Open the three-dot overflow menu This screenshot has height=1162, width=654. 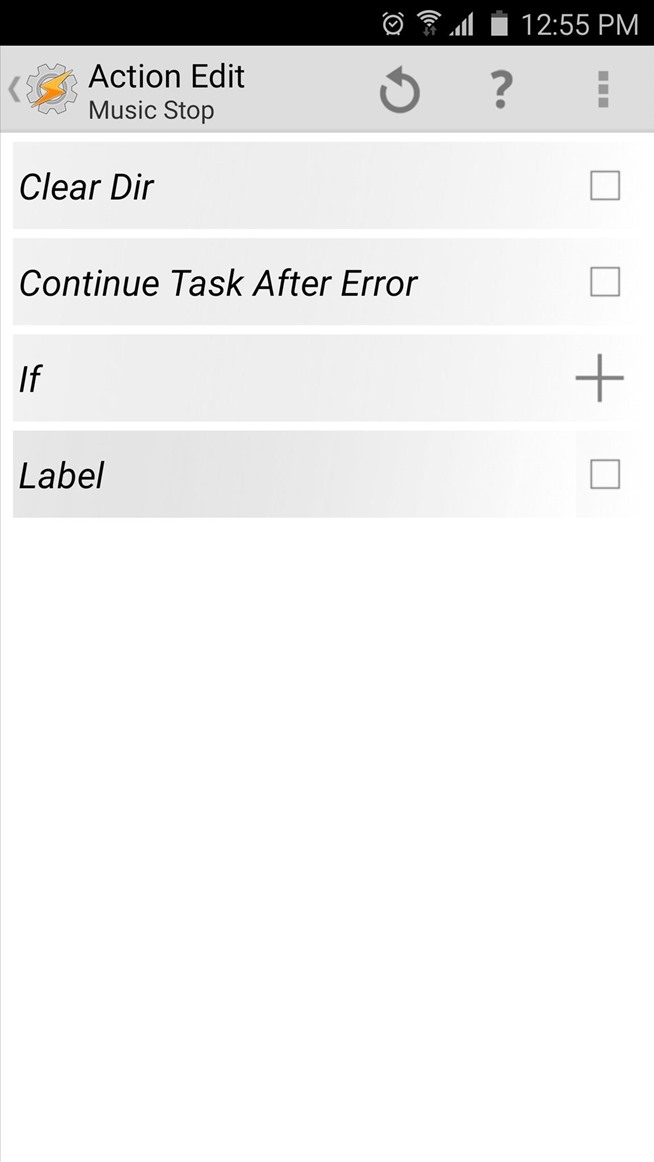pyautogui.click(x=602, y=91)
